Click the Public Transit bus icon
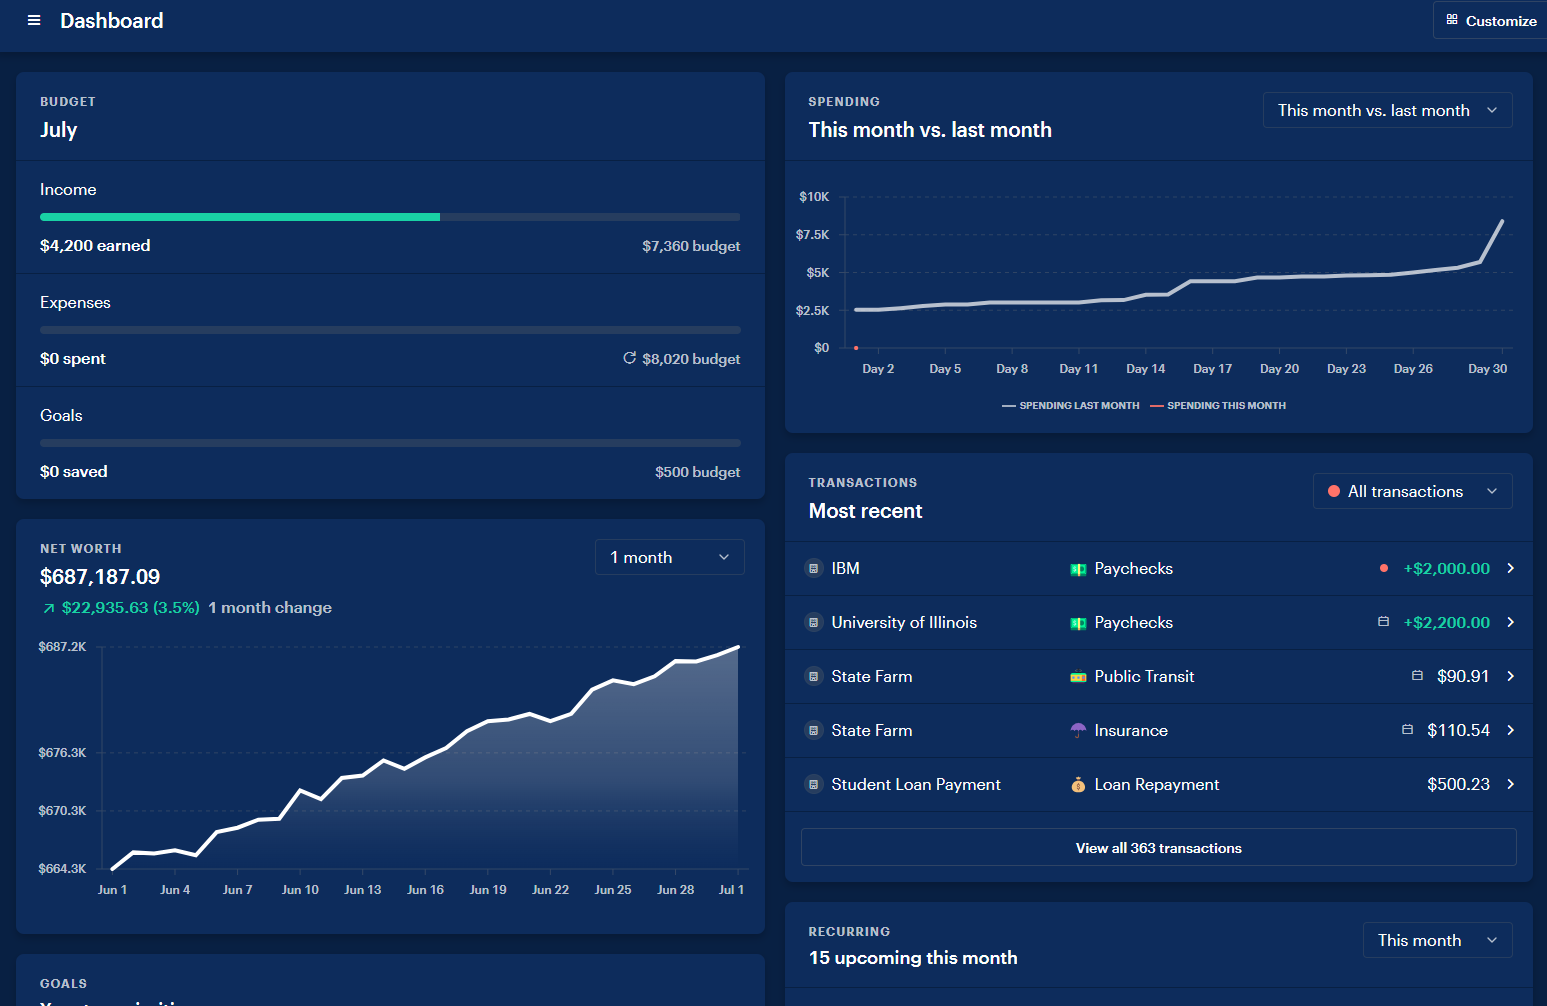 point(1078,677)
